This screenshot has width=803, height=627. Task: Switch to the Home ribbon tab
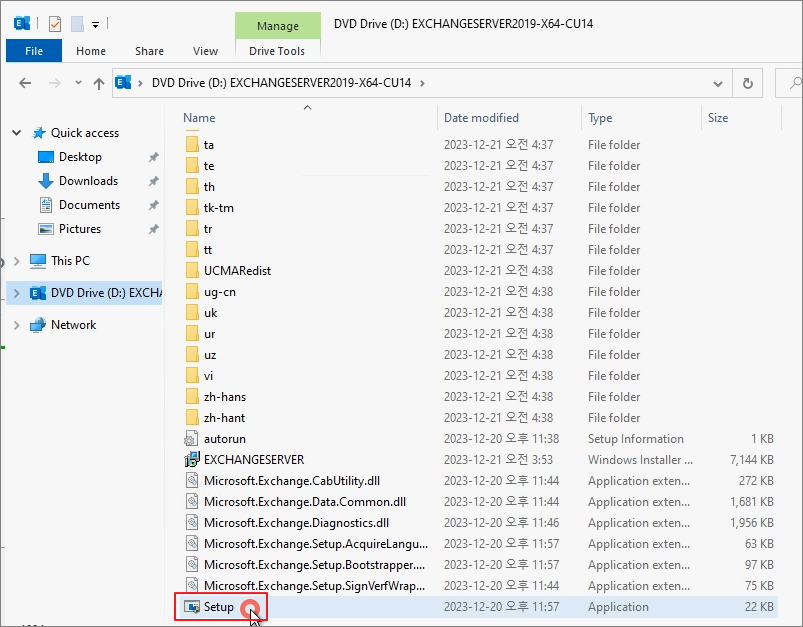point(91,51)
